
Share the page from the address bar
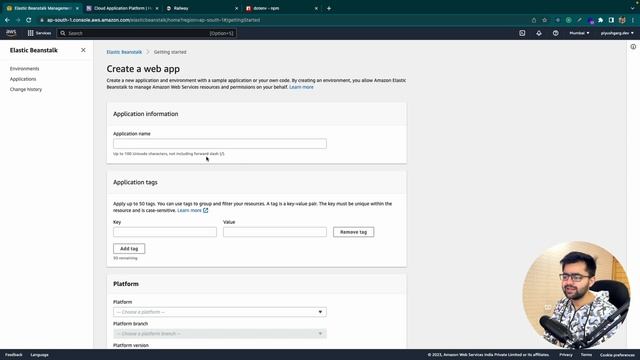533,20
